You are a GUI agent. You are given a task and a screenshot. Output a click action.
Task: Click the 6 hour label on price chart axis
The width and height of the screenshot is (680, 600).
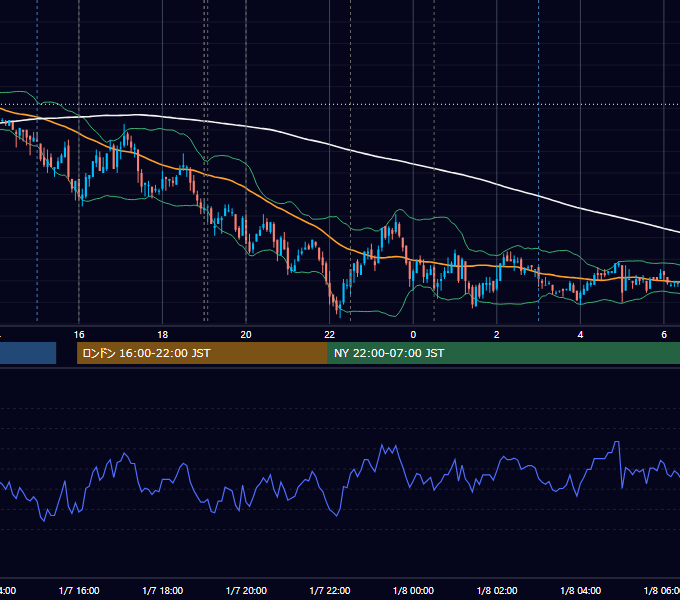pyautogui.click(x=664, y=335)
